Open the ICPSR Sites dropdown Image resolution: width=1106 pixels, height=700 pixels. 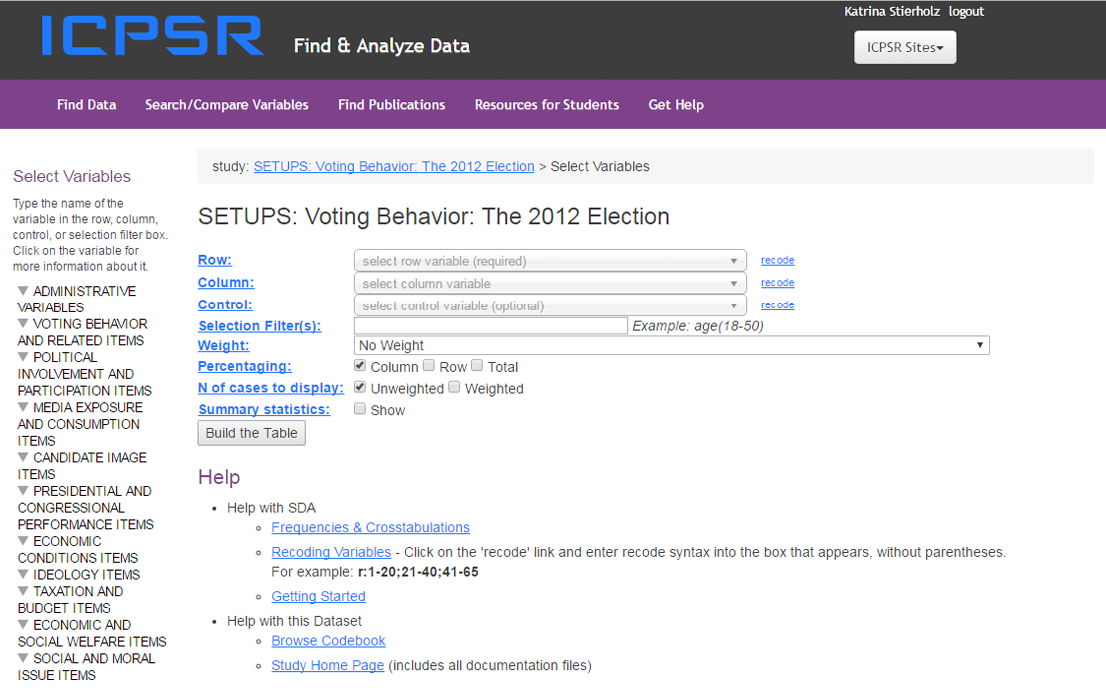pos(905,47)
